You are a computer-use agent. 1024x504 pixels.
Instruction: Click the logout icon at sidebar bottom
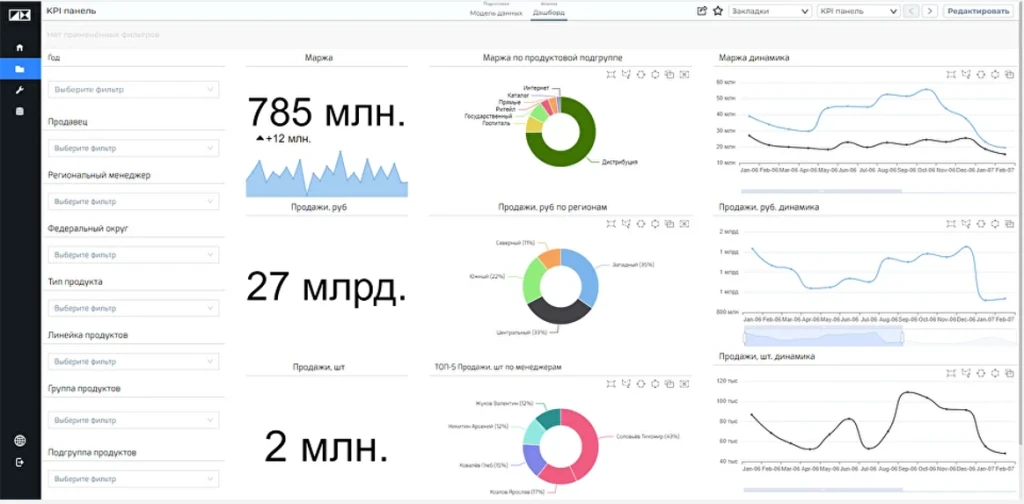[20, 462]
